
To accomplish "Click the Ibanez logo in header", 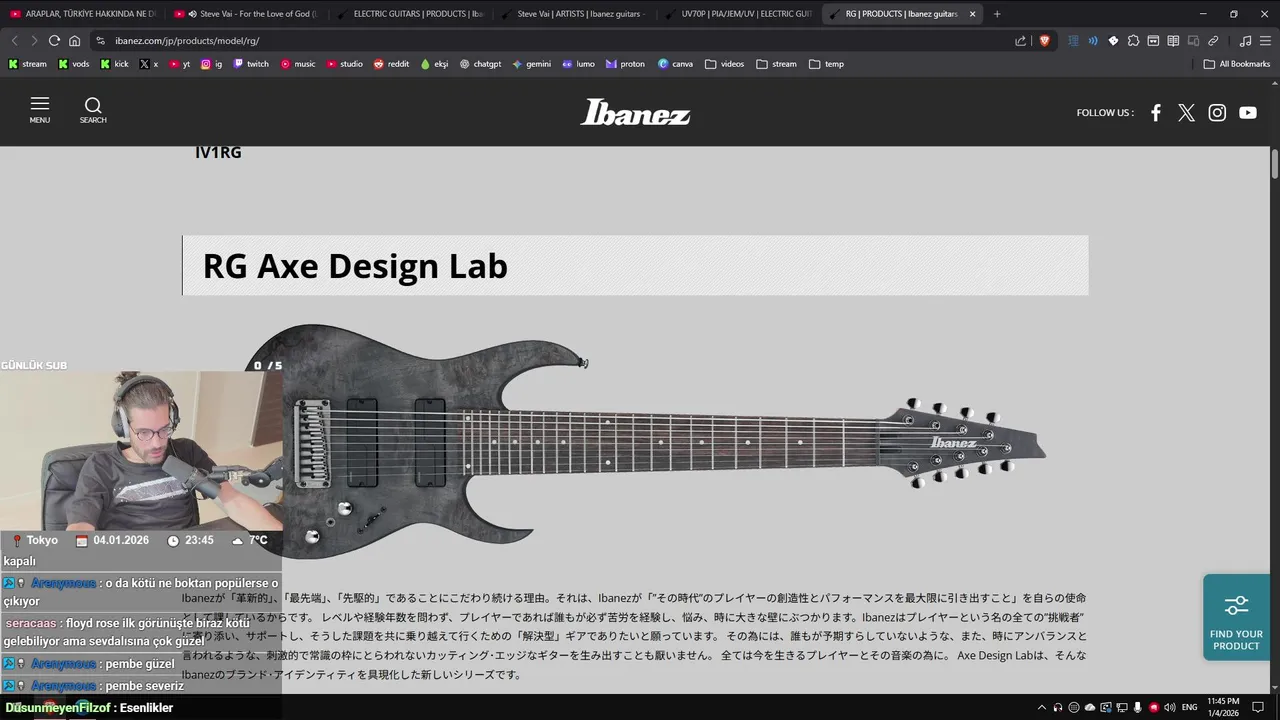I will click(635, 112).
